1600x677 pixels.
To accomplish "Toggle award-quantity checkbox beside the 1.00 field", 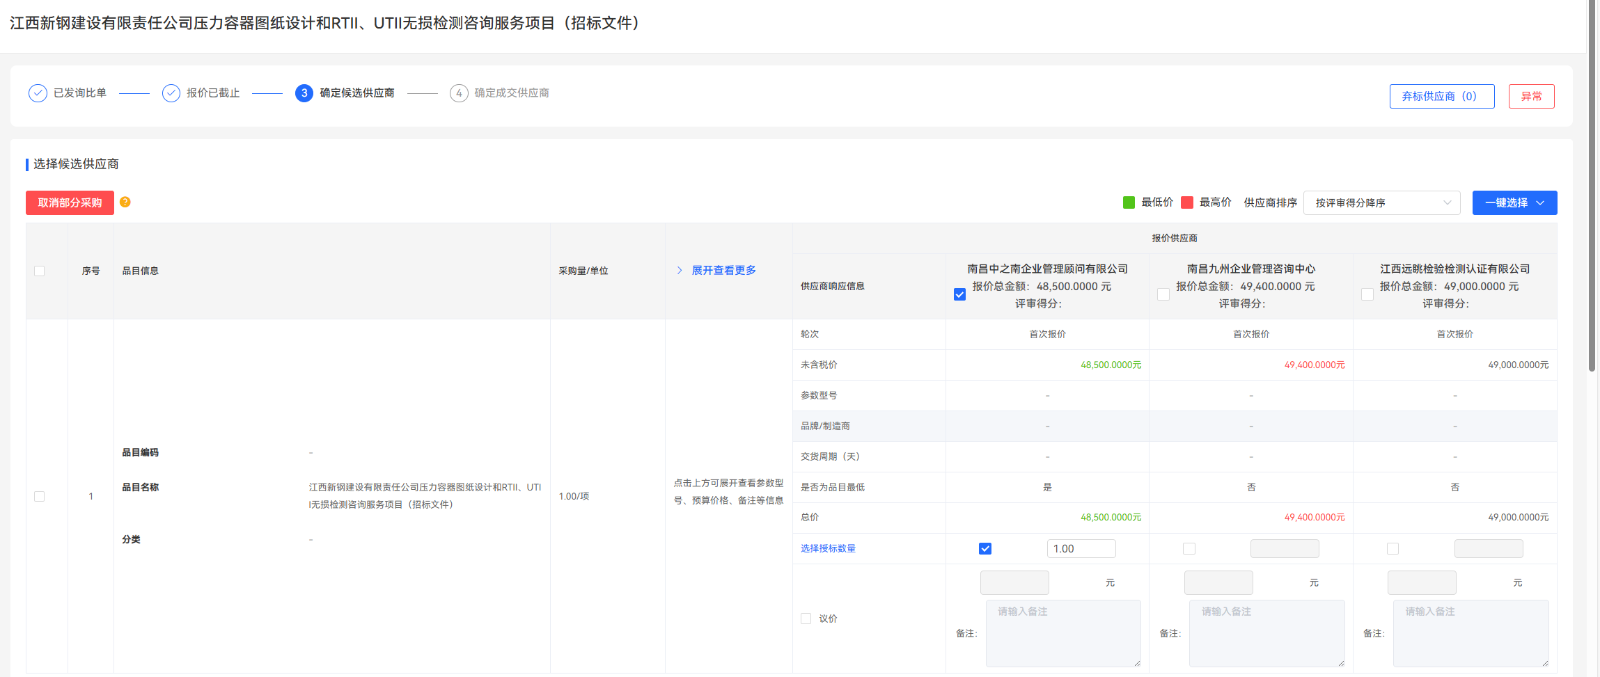I will [985, 549].
